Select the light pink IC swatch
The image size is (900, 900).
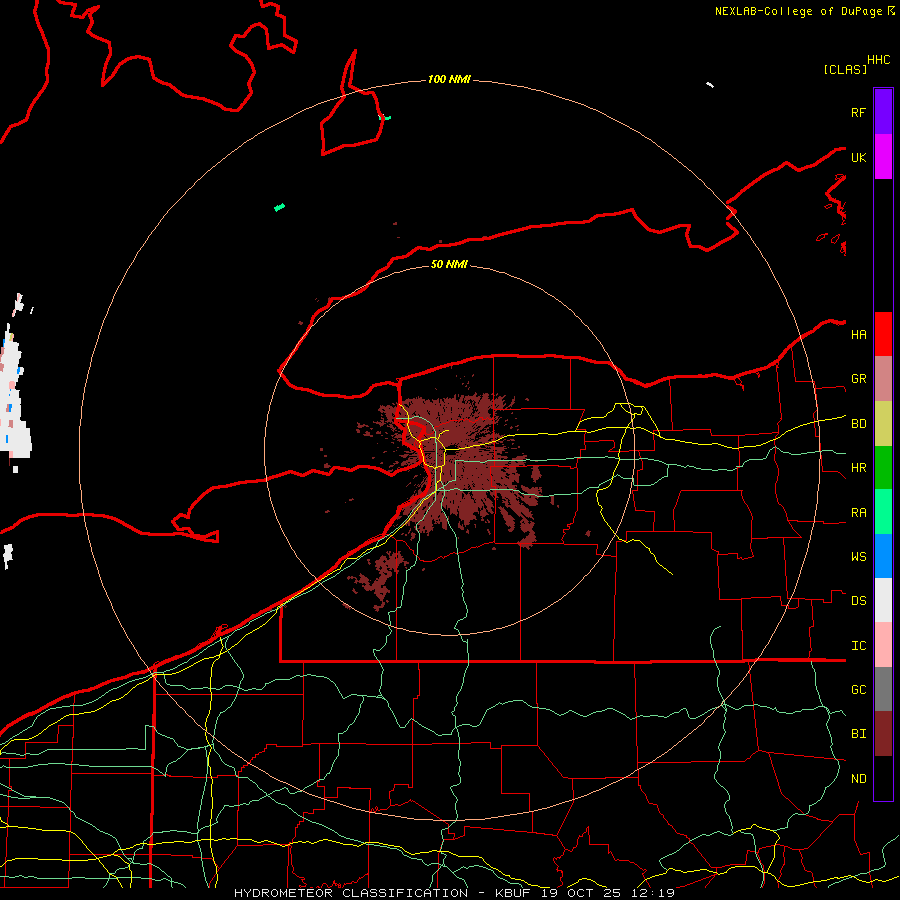[x=883, y=645]
